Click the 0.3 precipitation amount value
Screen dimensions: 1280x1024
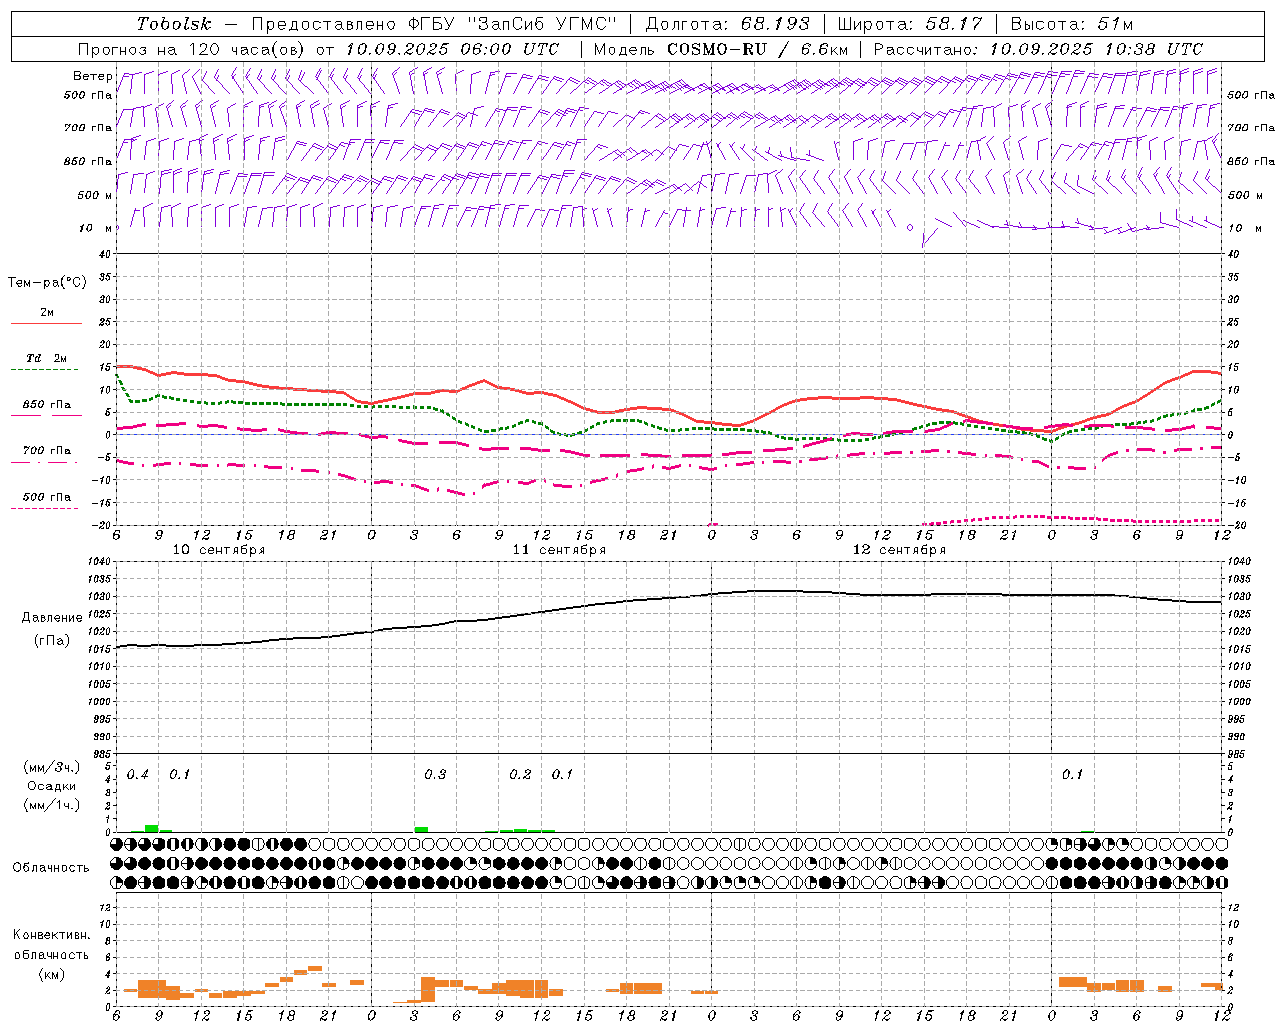point(435,775)
